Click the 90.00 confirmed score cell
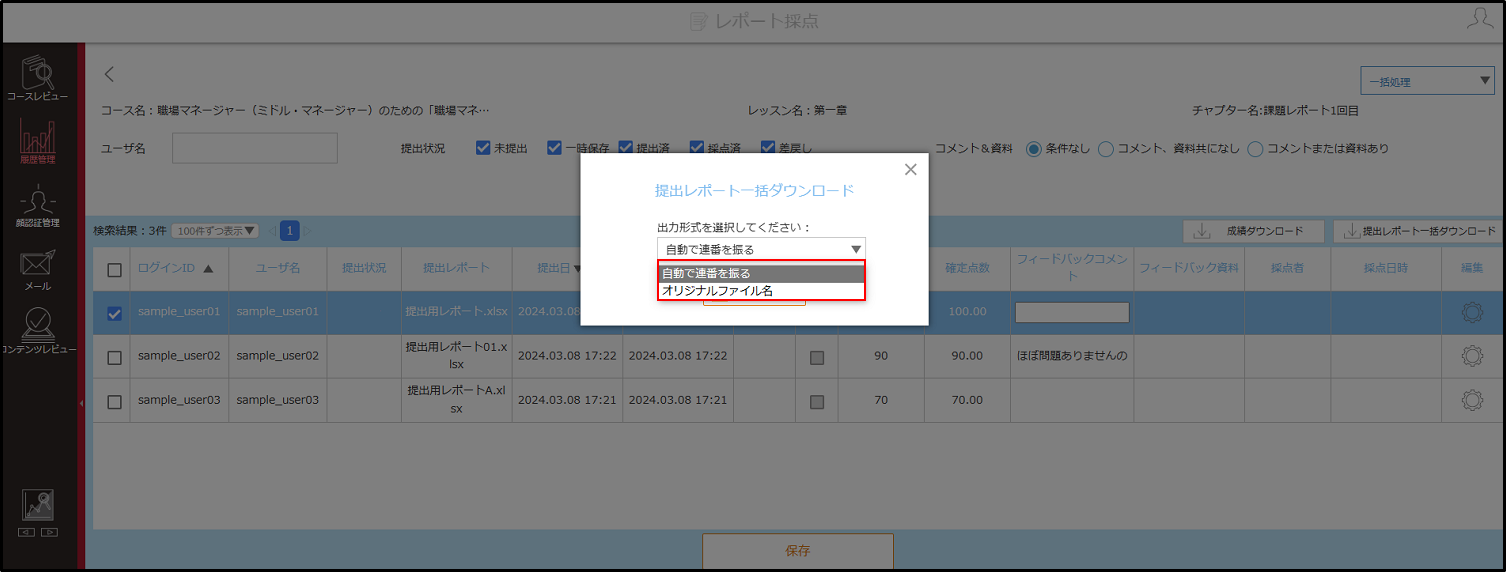 click(967, 356)
